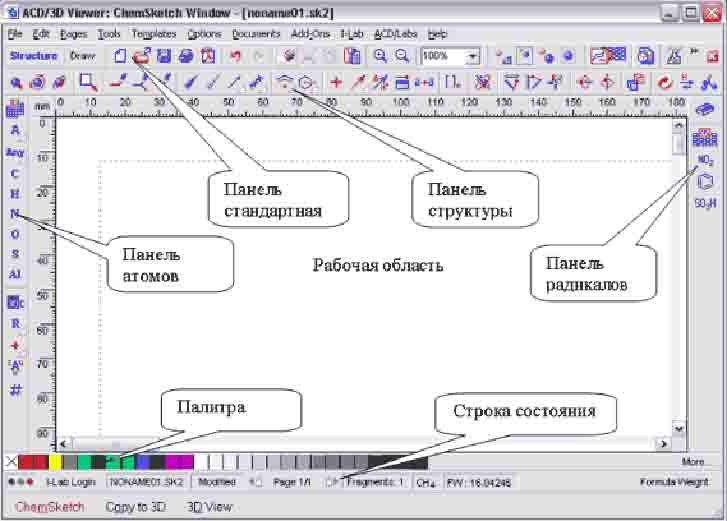
Task: Click the square brackets tool icon
Action: click(x=453, y=83)
